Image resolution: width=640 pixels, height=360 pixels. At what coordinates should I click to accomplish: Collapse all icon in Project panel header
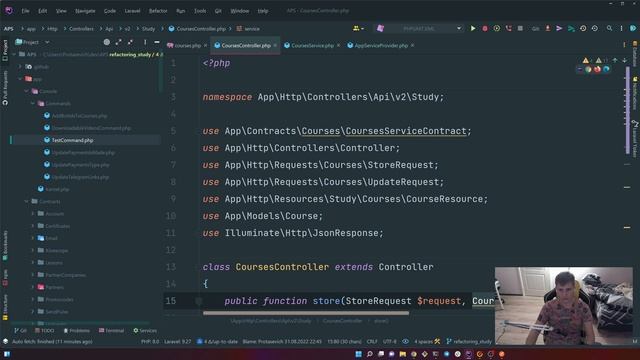click(130, 42)
